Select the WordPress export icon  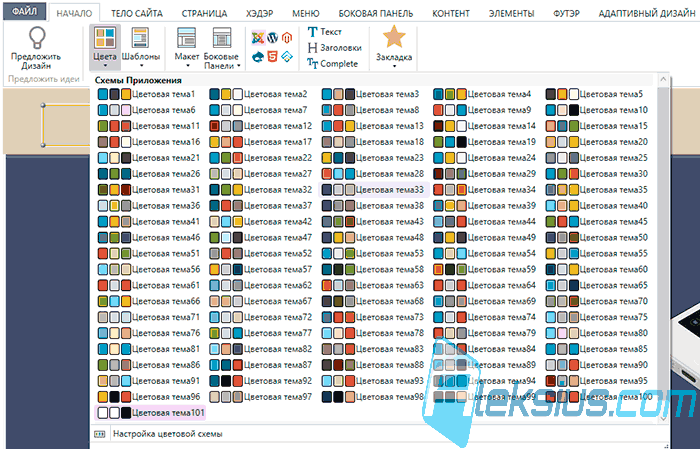tap(273, 38)
